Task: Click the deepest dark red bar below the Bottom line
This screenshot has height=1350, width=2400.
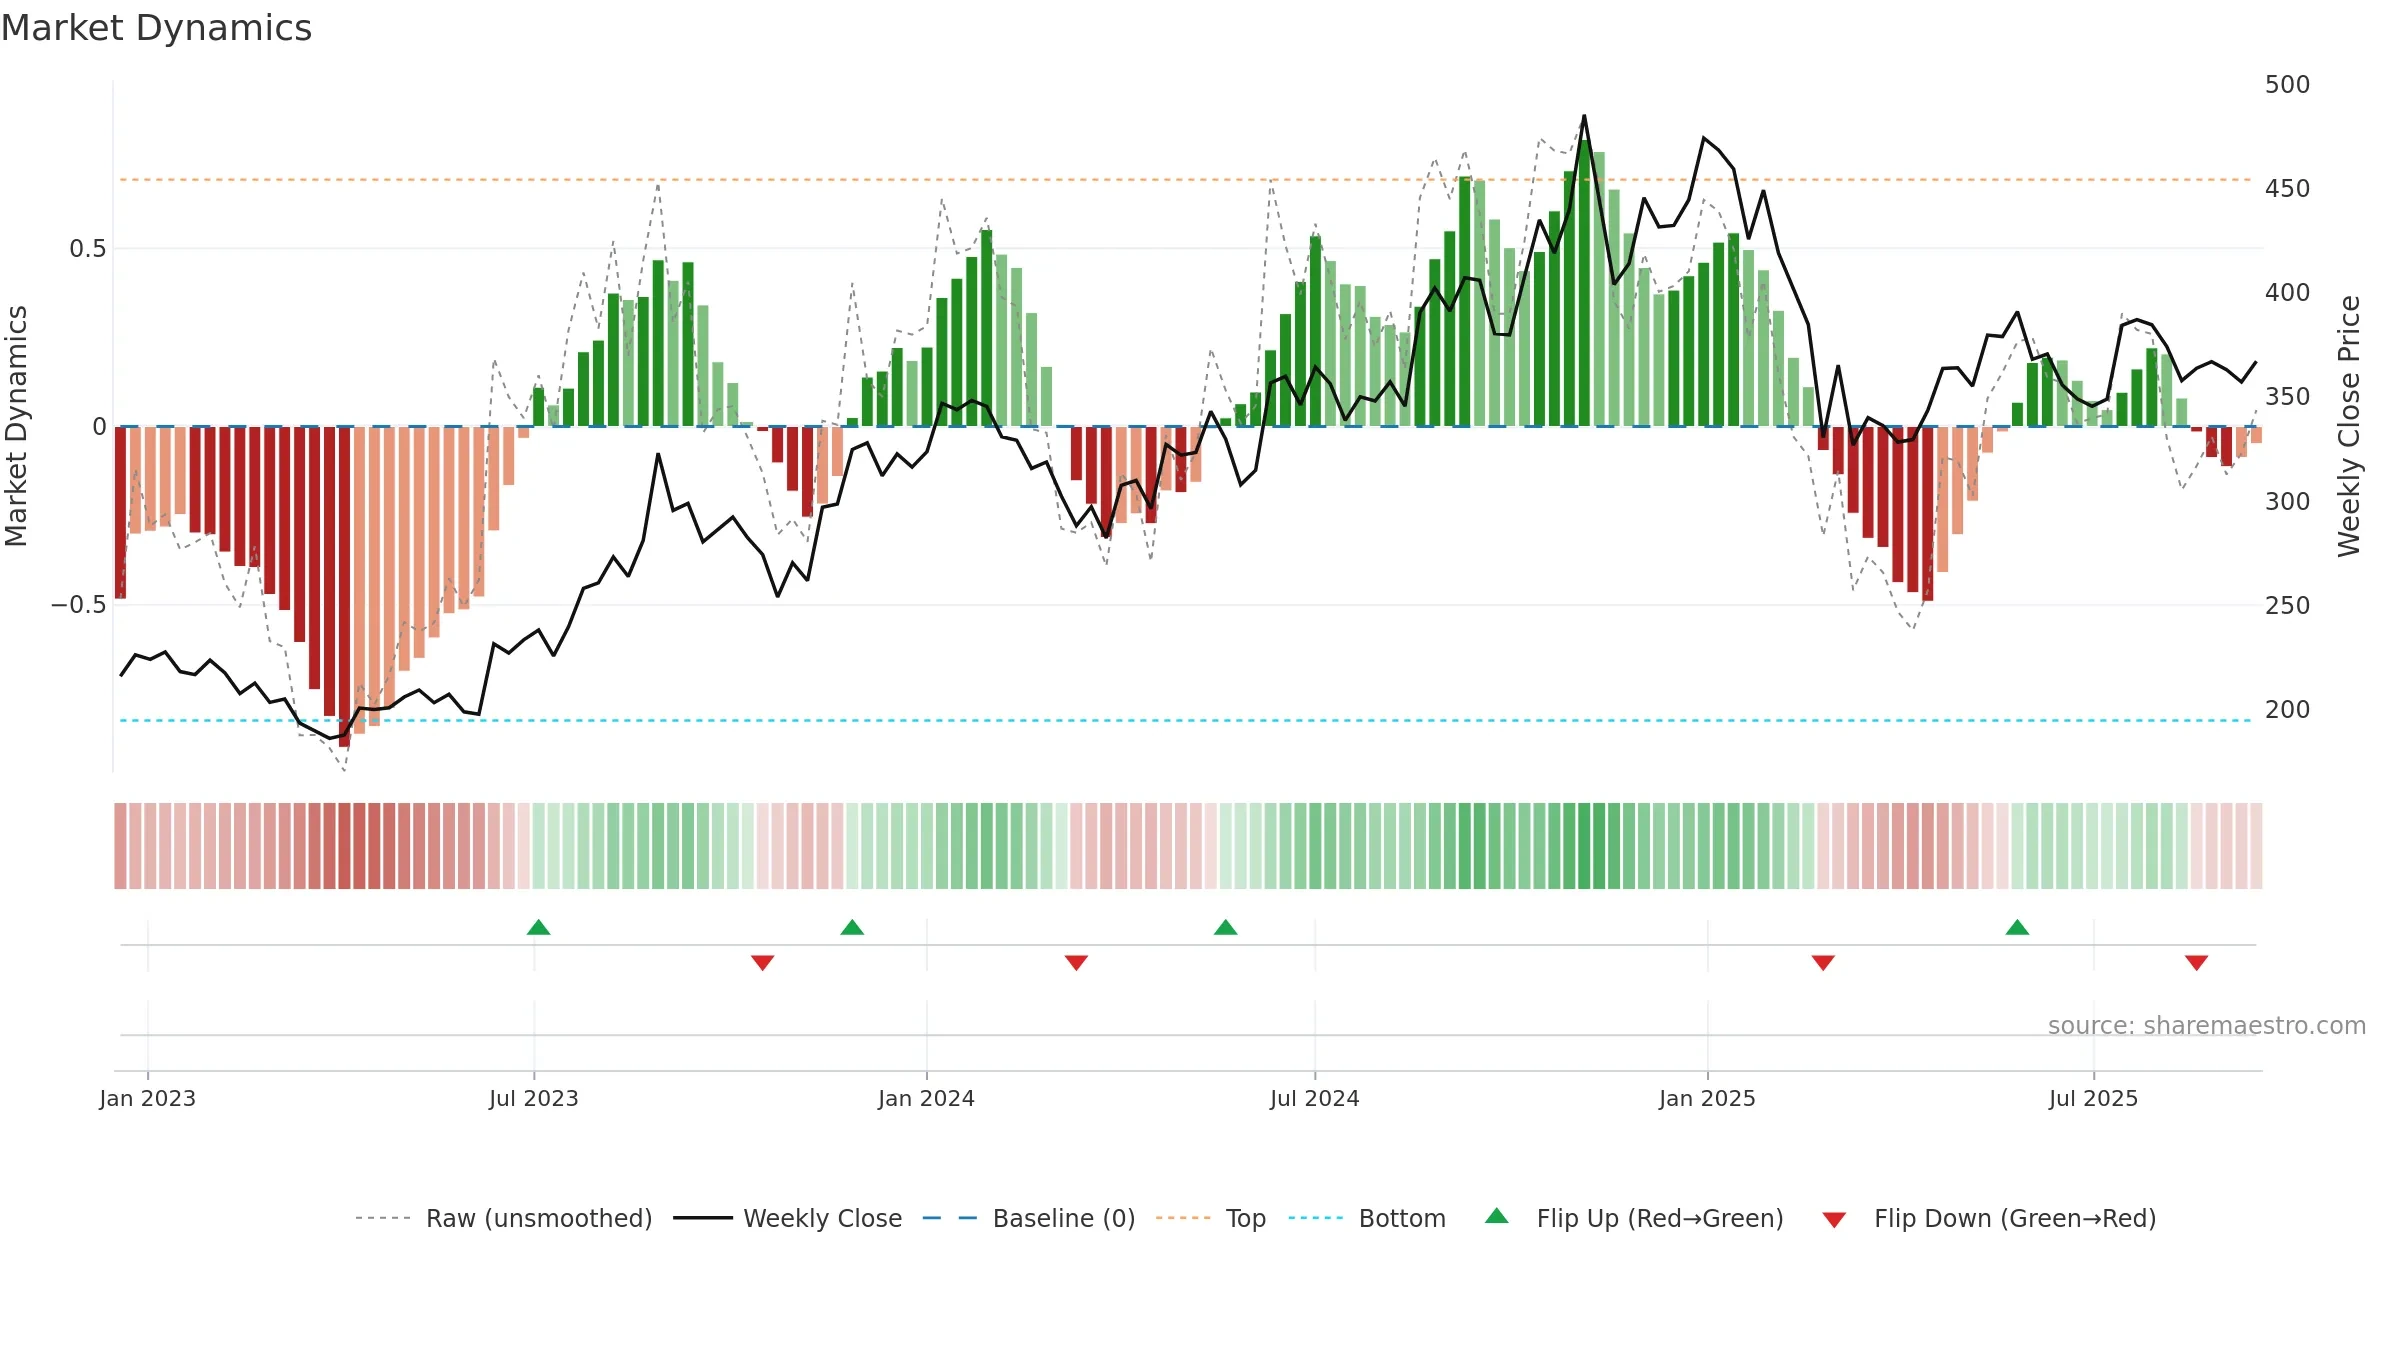Action: pyautogui.click(x=344, y=587)
